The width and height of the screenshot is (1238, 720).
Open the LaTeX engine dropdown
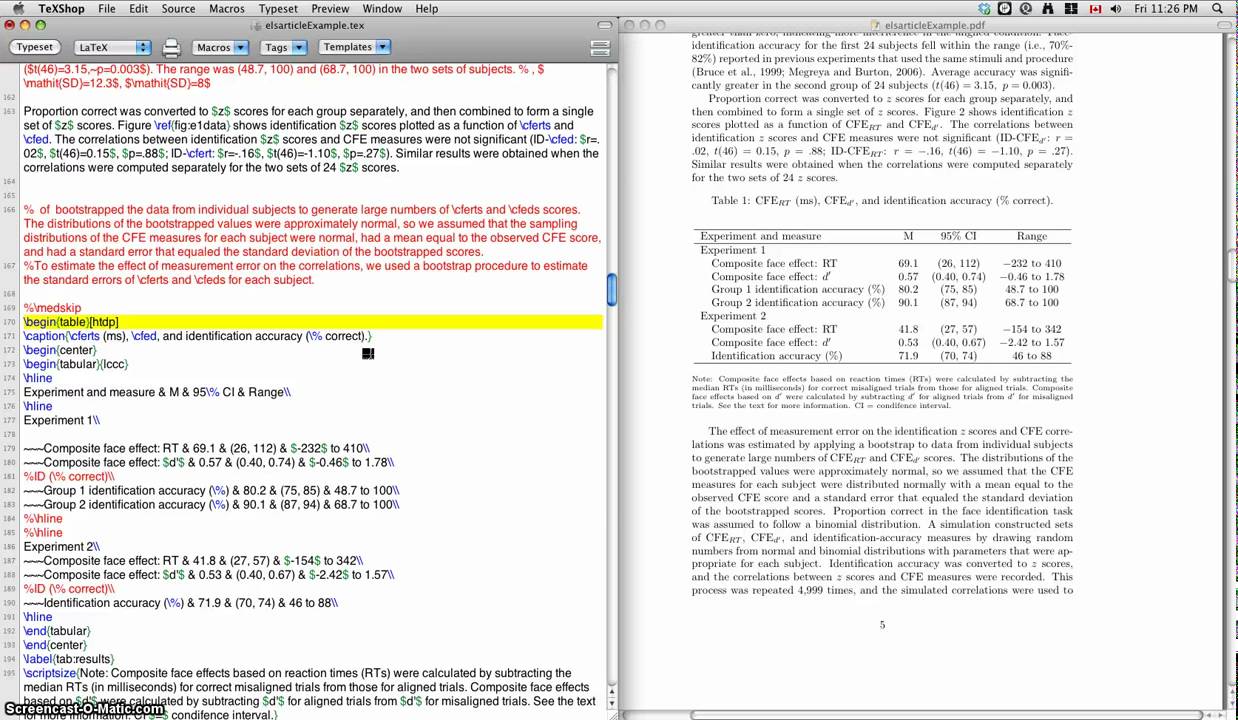pos(112,47)
